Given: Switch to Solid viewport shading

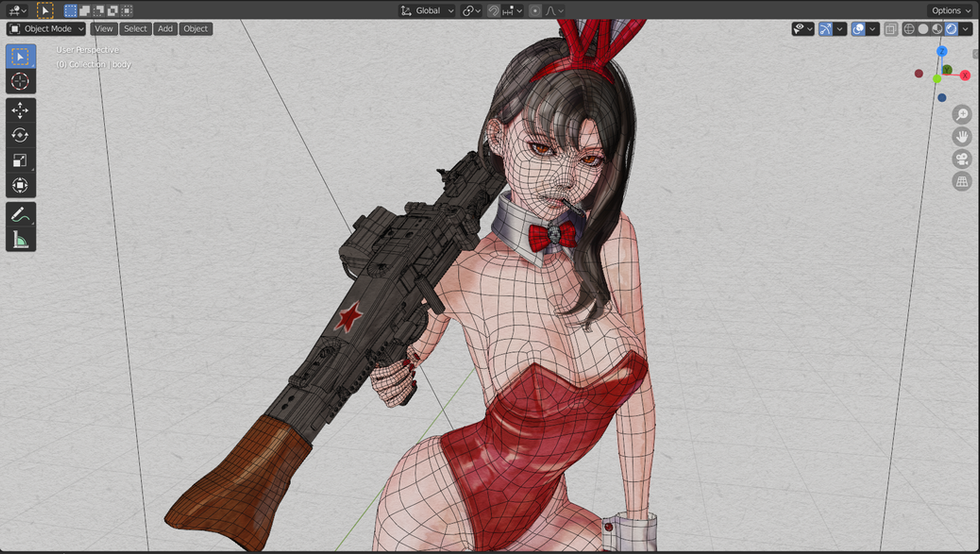Looking at the screenshot, I should [x=923, y=29].
